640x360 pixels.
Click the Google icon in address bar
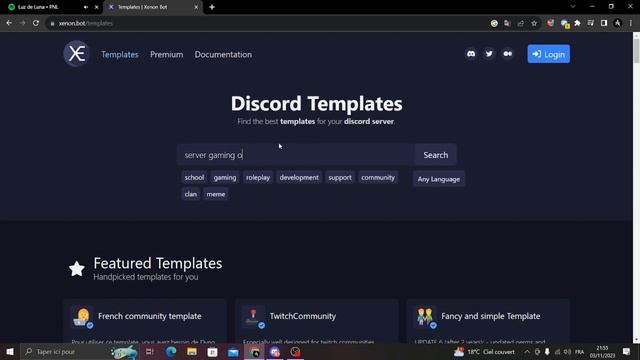point(494,23)
